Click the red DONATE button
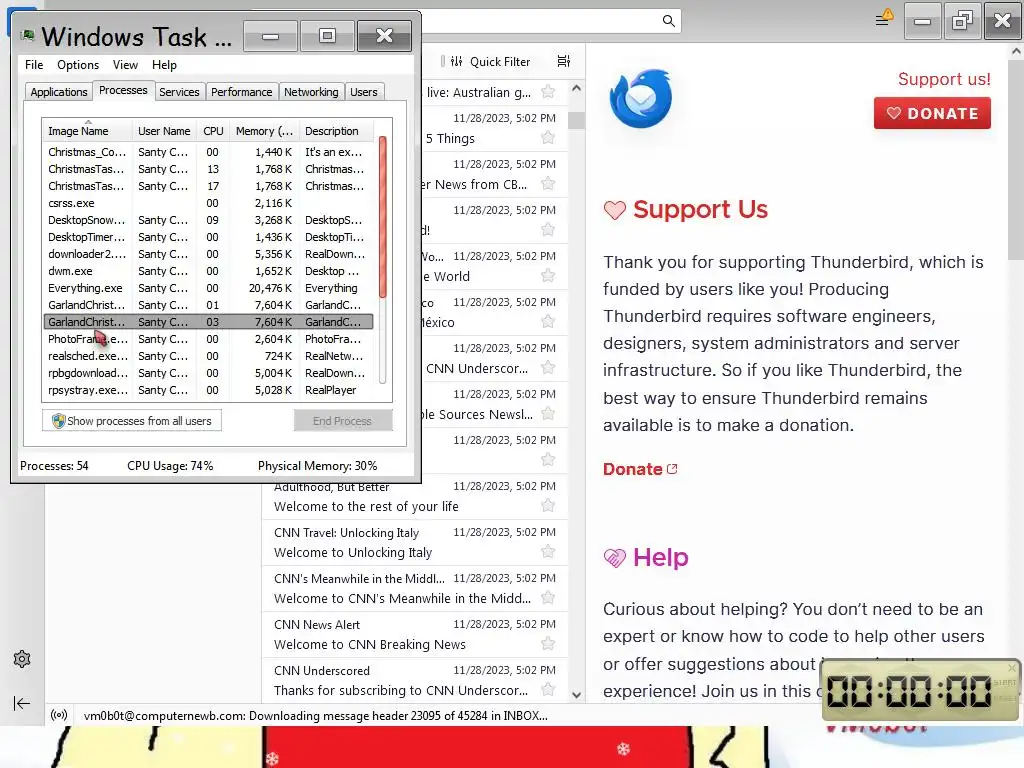This screenshot has width=1024, height=768. tap(932, 113)
